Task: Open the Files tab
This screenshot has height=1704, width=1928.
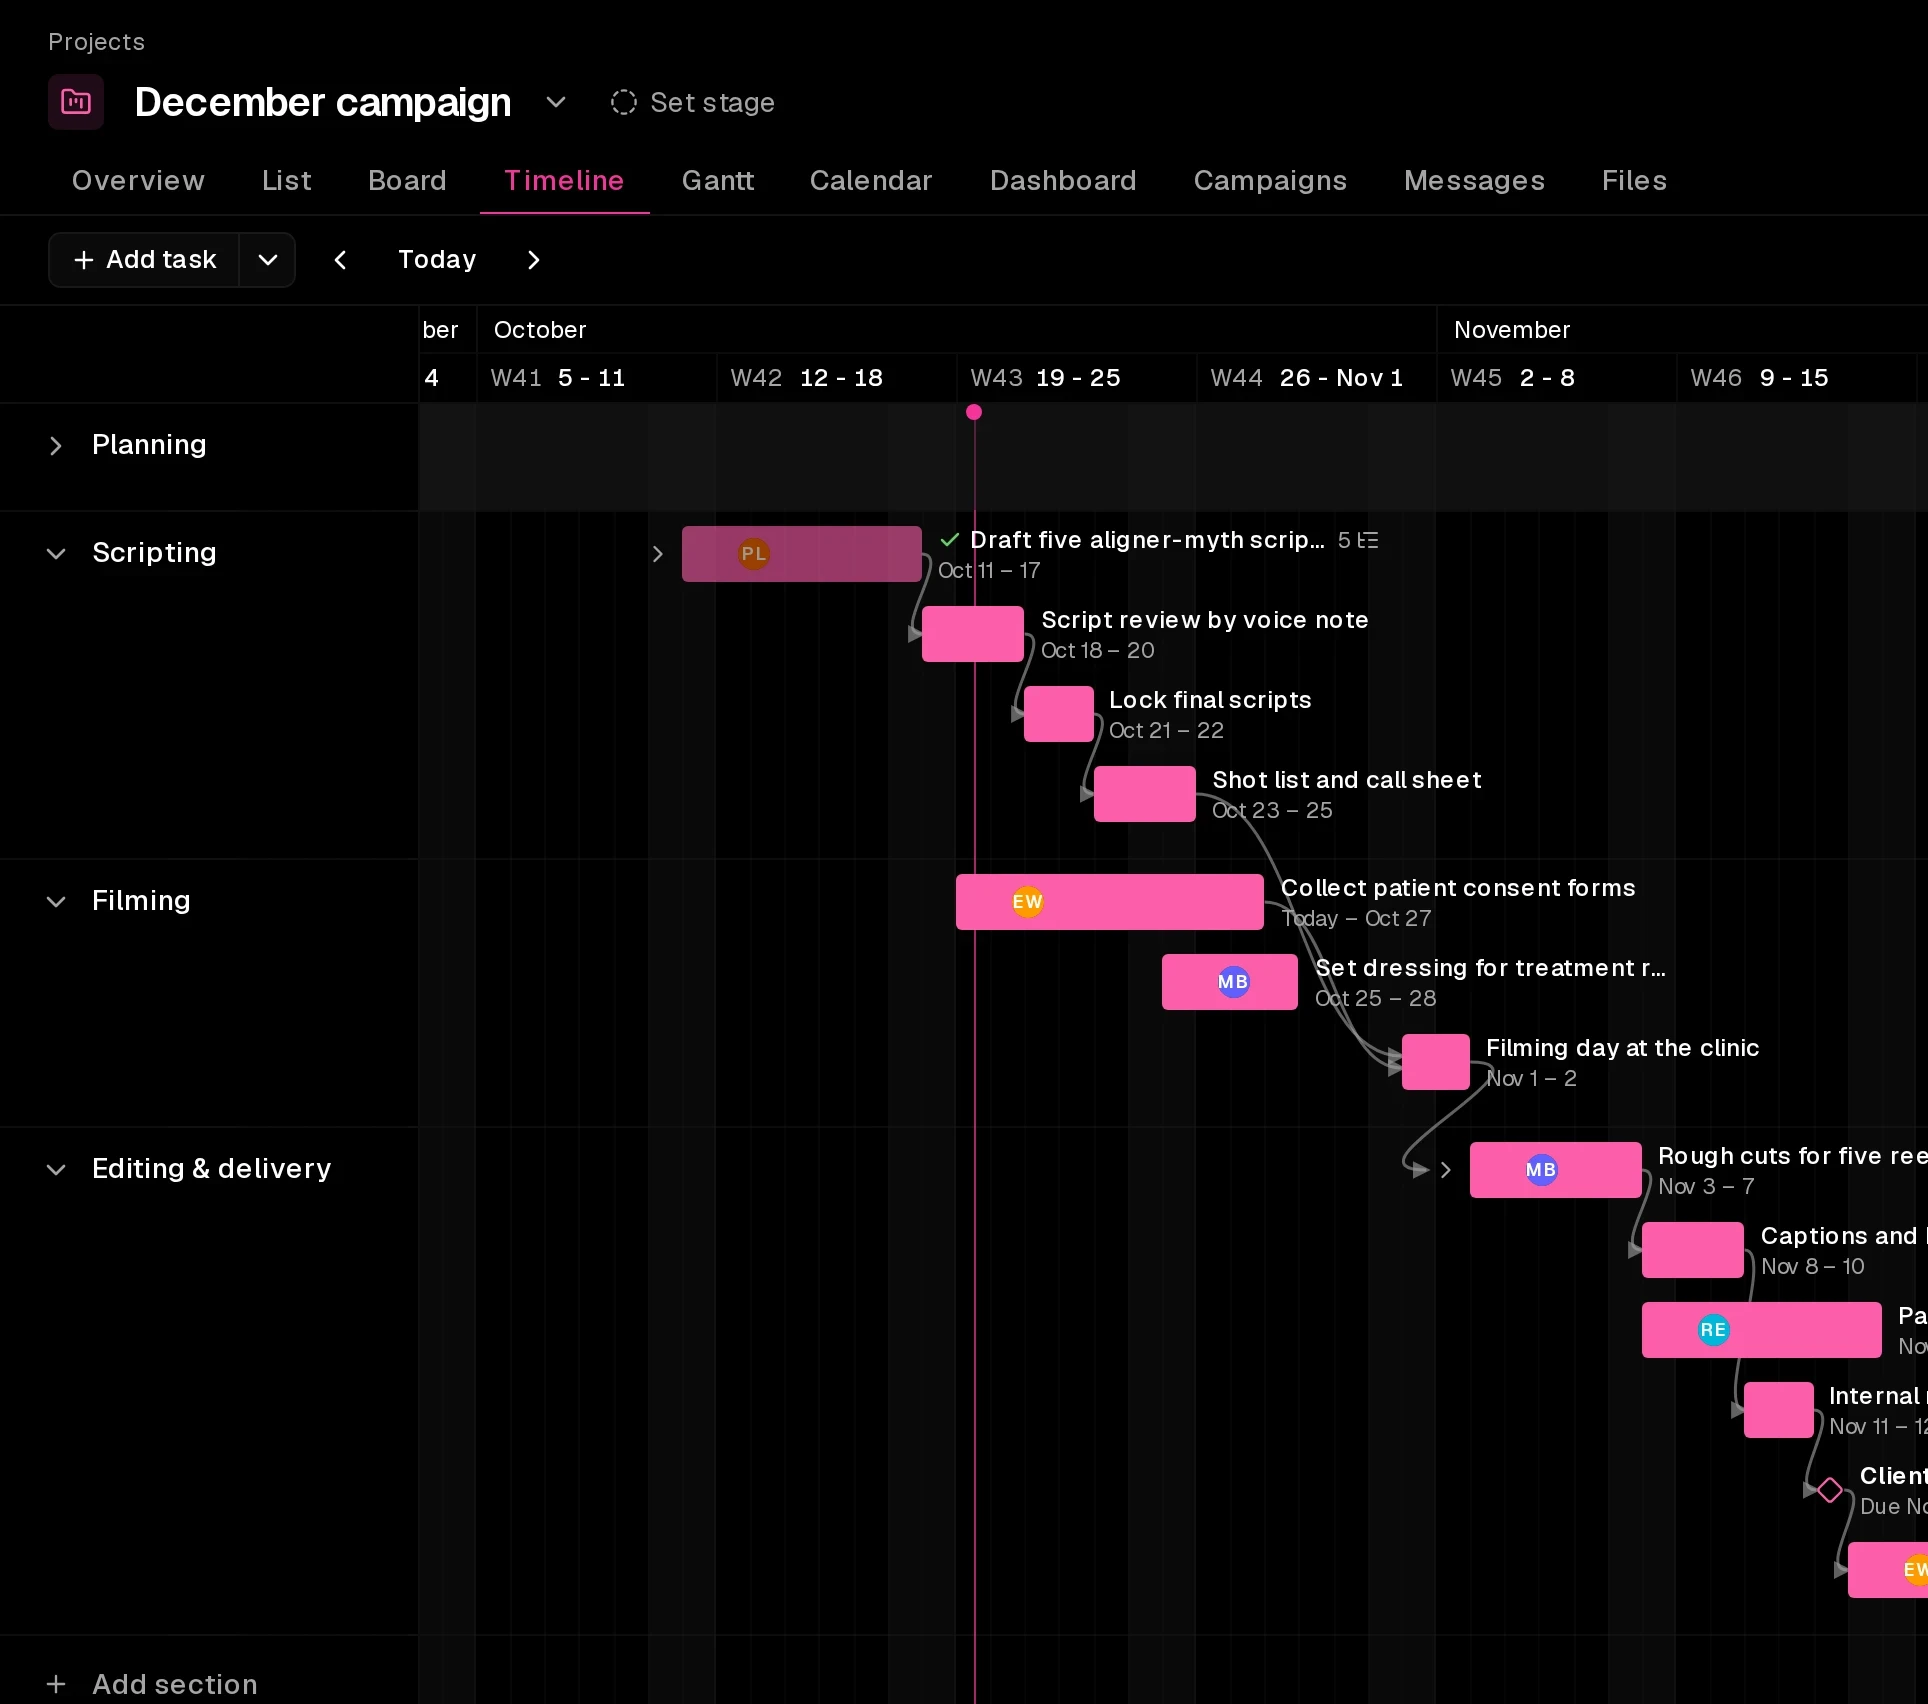Action: [x=1634, y=180]
